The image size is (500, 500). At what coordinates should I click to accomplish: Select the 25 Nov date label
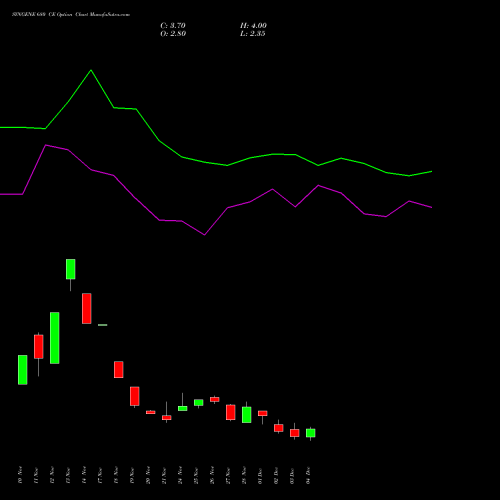tap(196, 475)
